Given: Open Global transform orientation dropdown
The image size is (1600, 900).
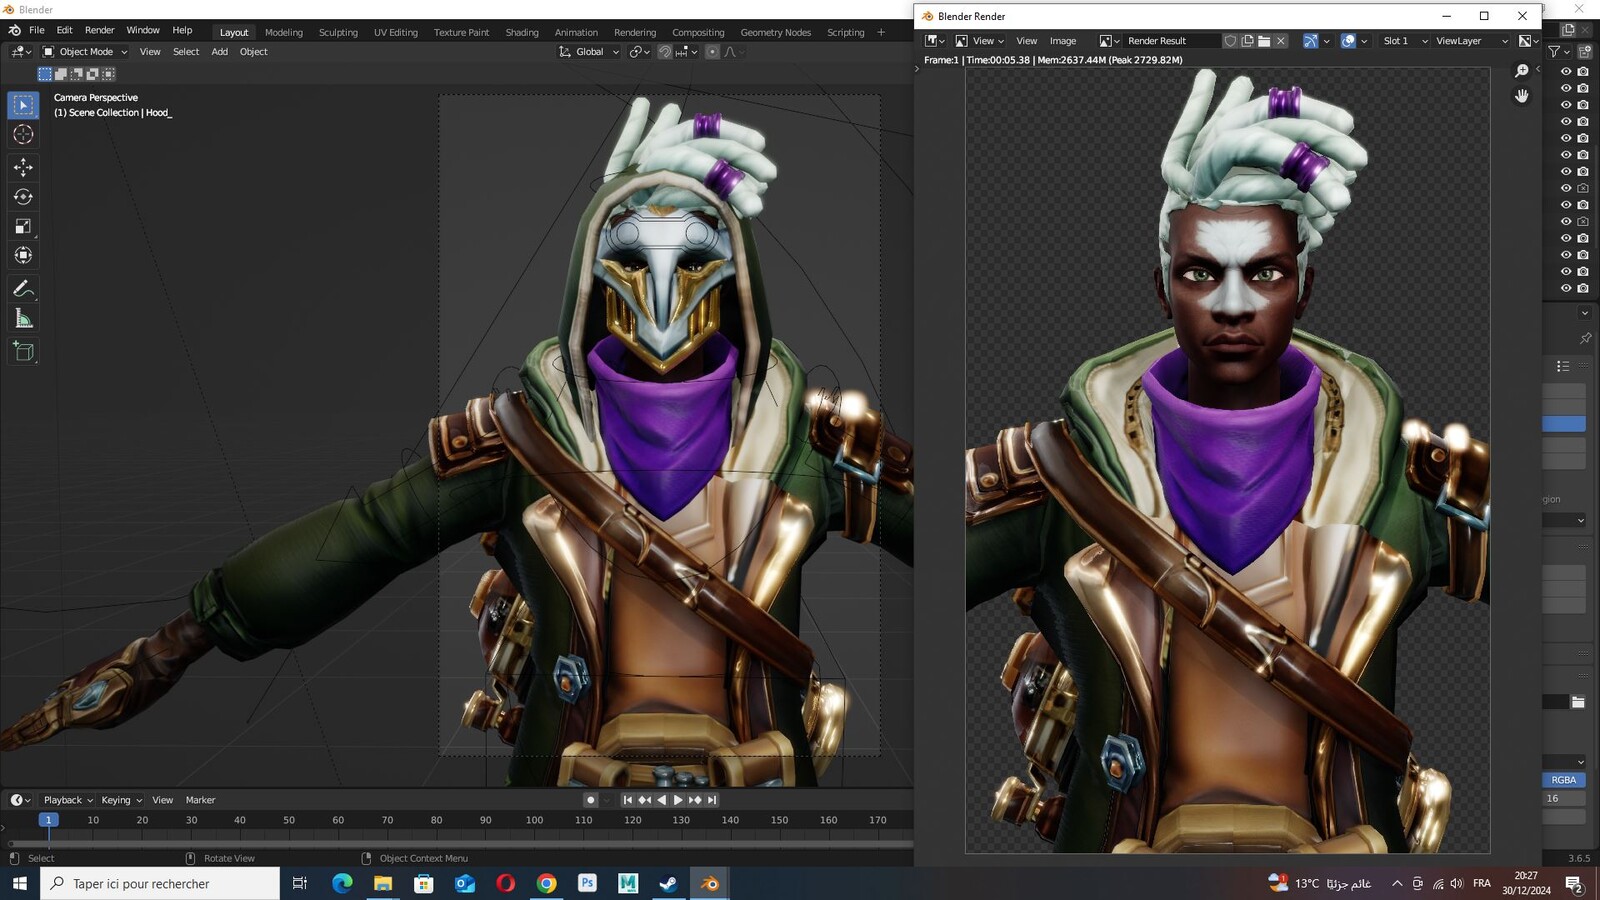Looking at the screenshot, I should pos(589,52).
